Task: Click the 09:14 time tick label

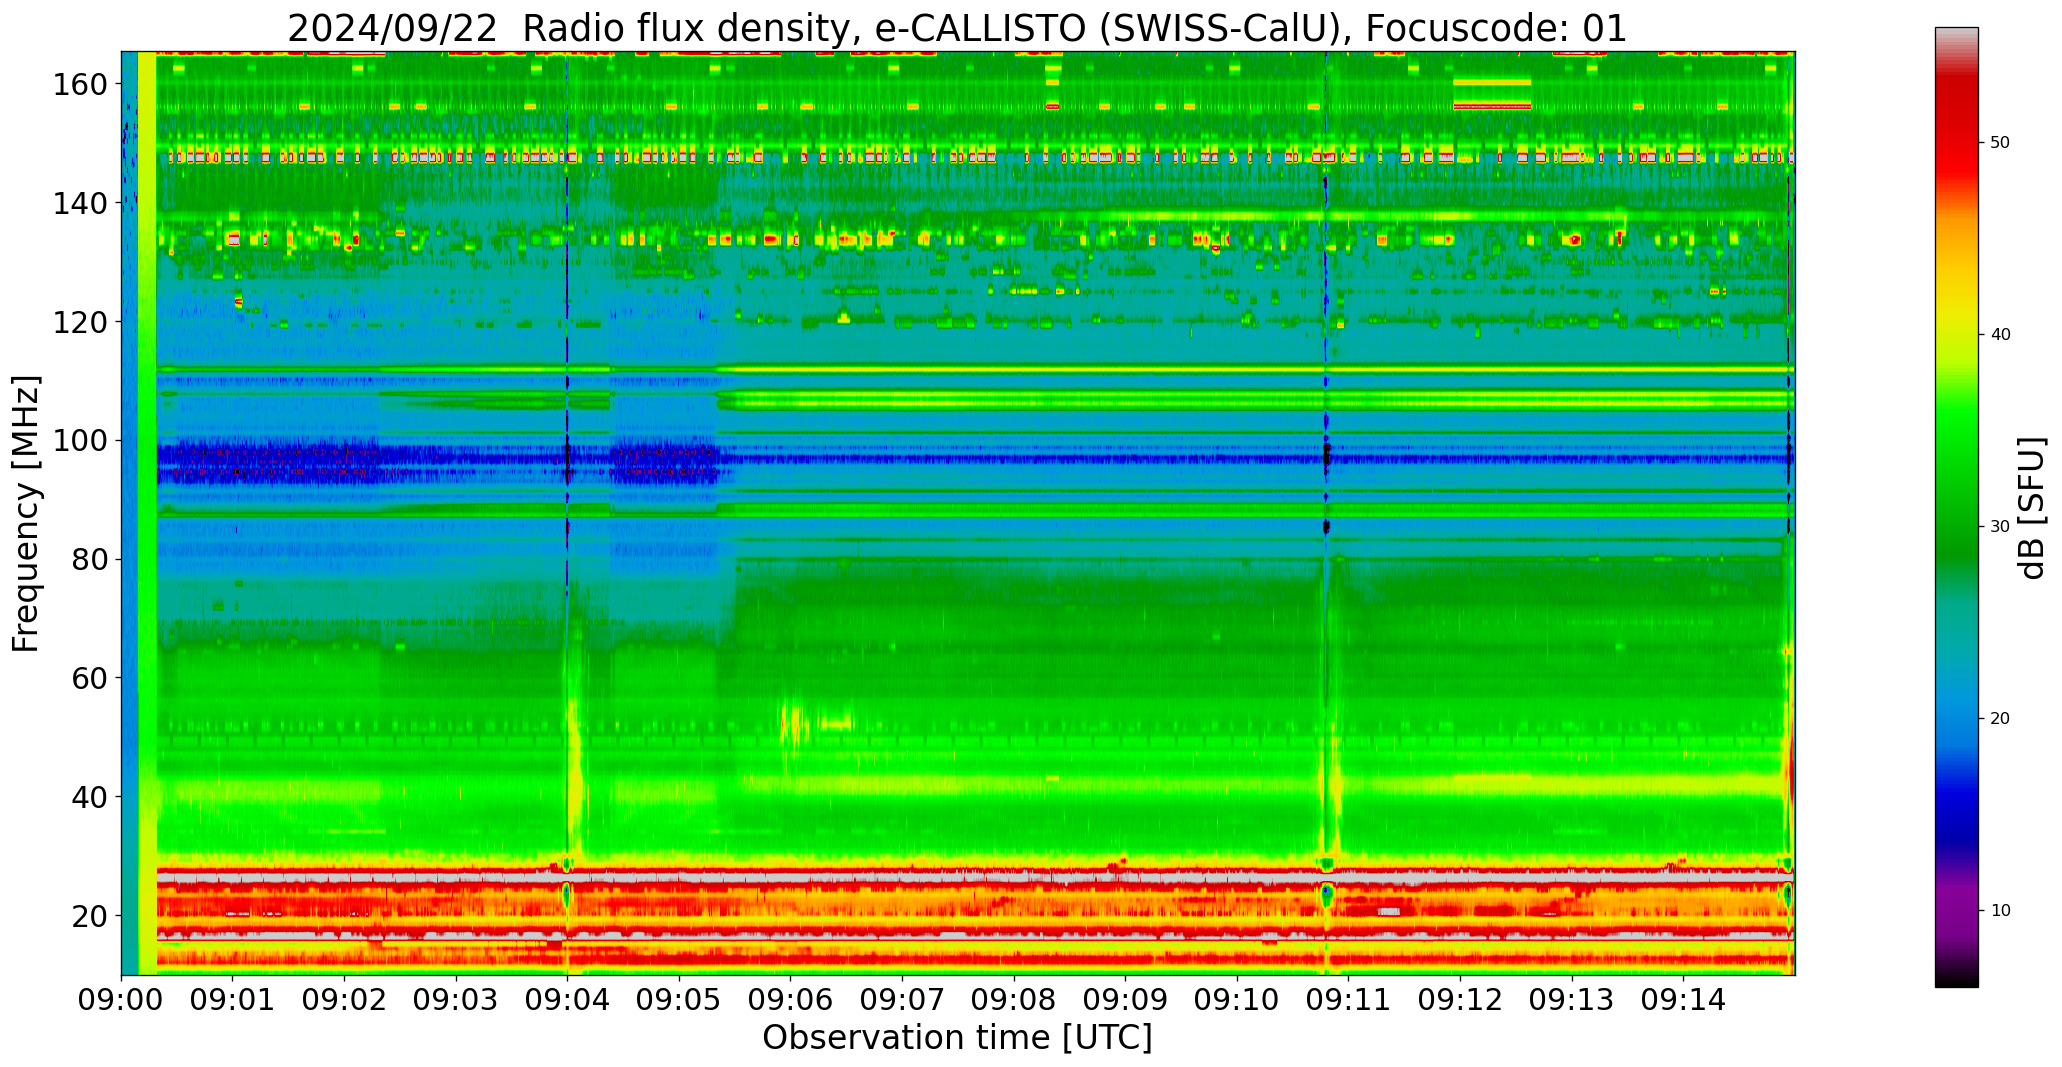Action: coord(1684,1002)
